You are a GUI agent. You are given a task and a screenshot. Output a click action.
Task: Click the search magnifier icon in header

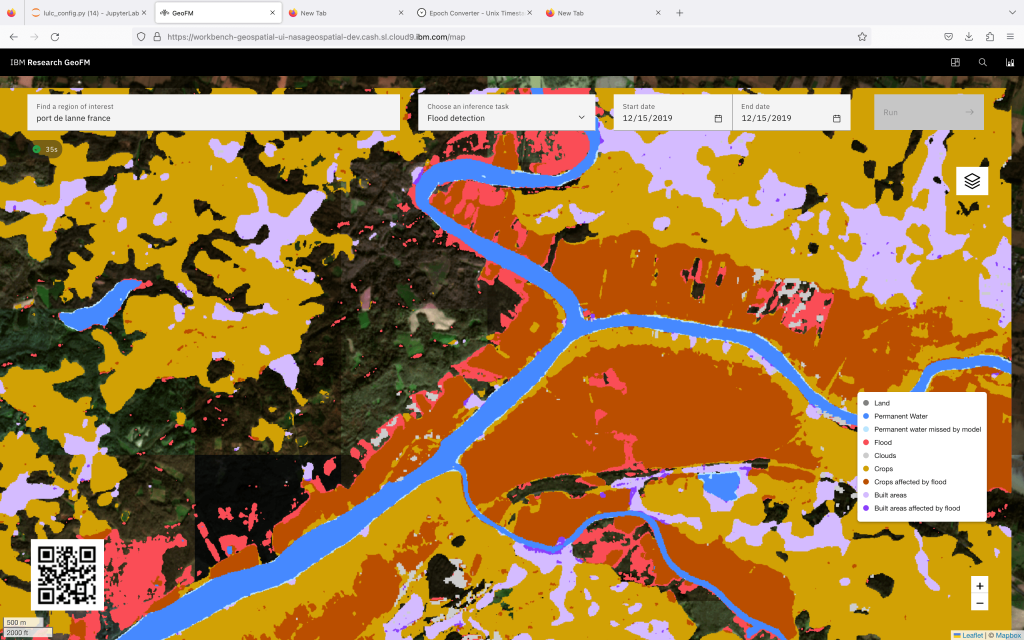click(x=982, y=63)
